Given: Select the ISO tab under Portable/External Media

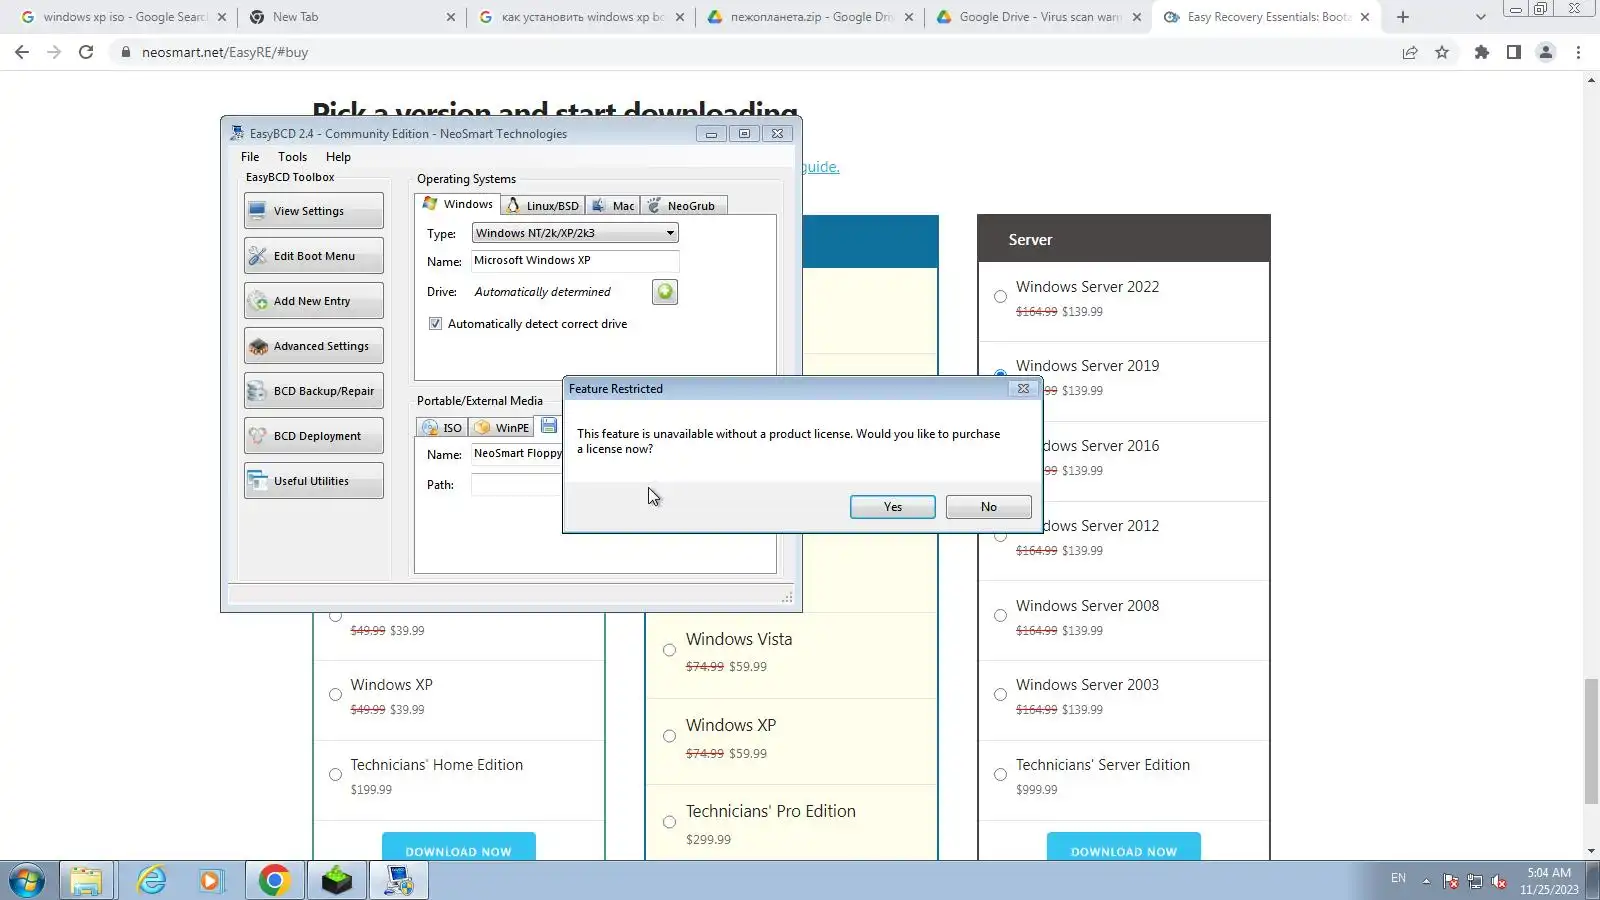Looking at the screenshot, I should point(442,428).
